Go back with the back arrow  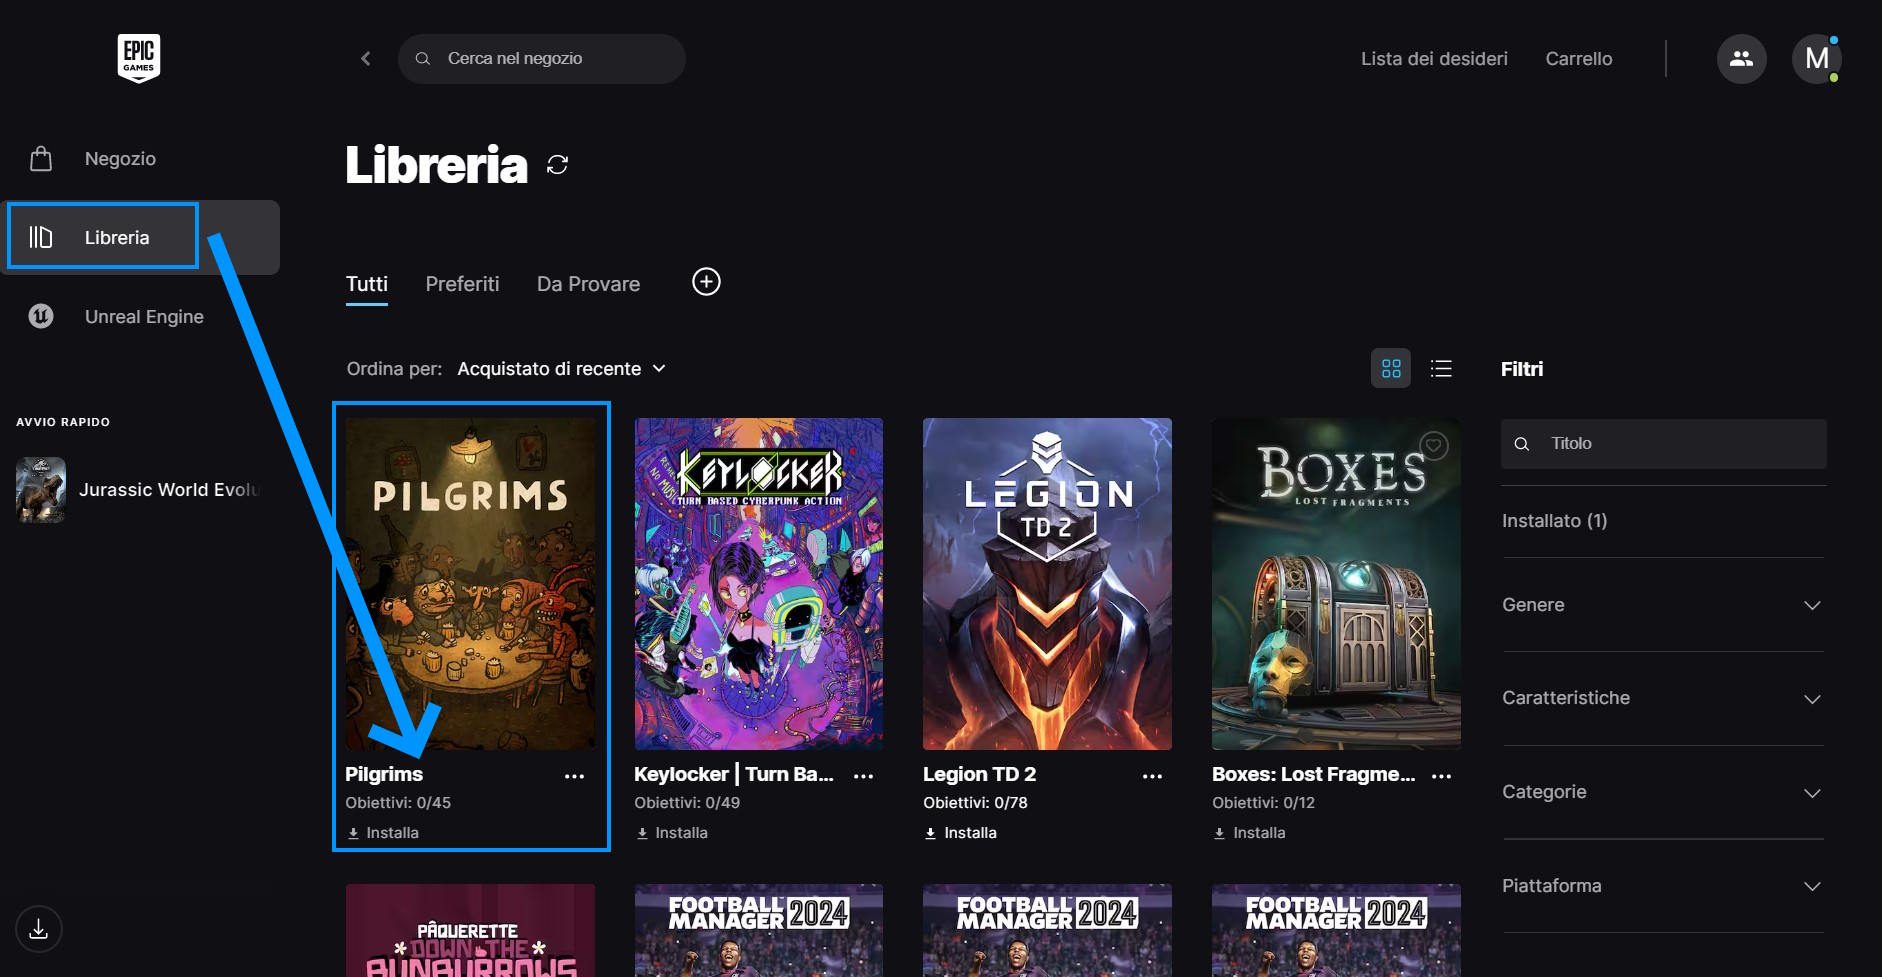[x=366, y=59]
